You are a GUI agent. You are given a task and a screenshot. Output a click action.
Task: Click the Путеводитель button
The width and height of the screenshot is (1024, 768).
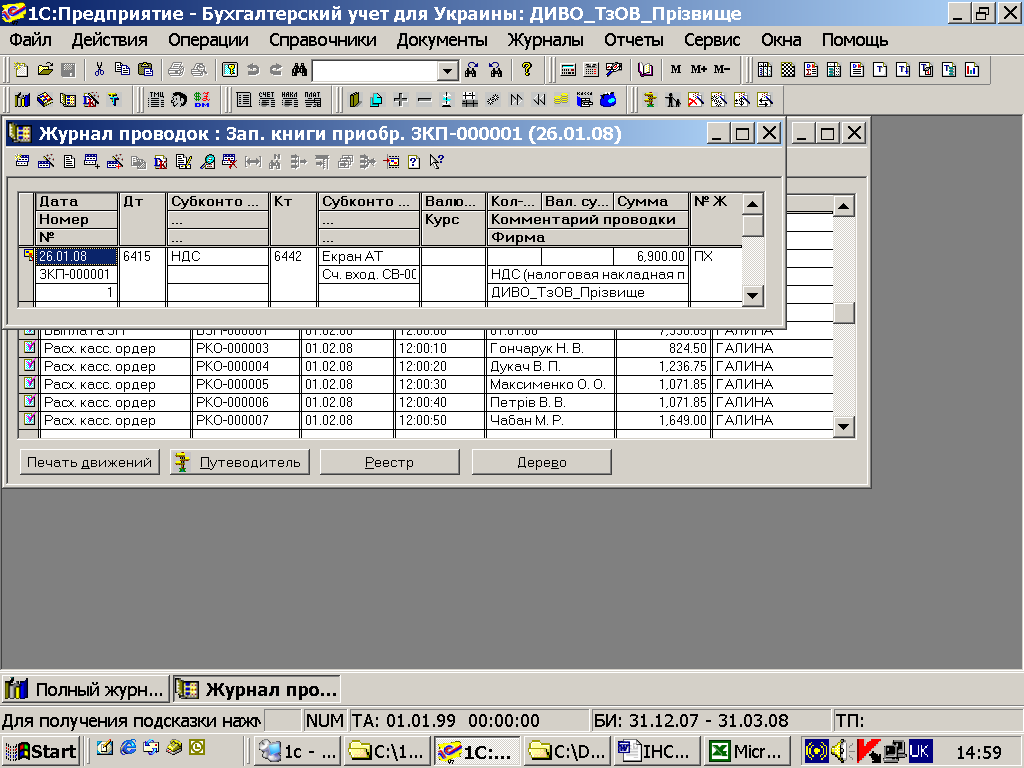[x=240, y=462]
